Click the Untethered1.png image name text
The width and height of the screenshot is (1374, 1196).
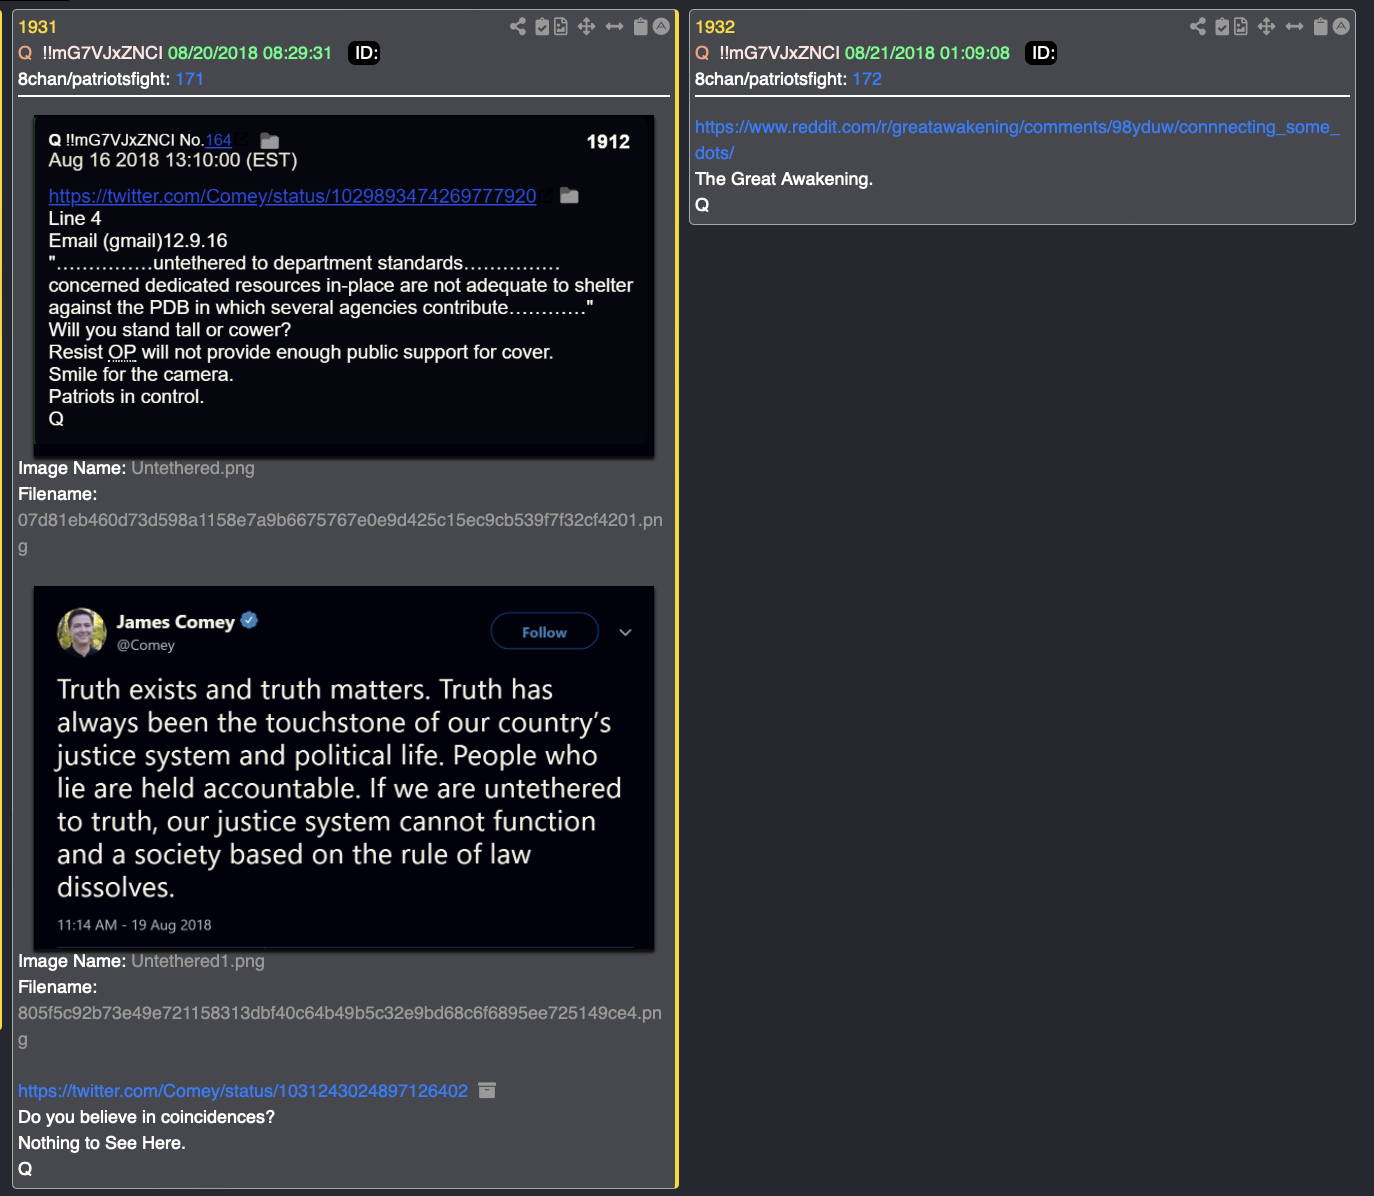[198, 961]
